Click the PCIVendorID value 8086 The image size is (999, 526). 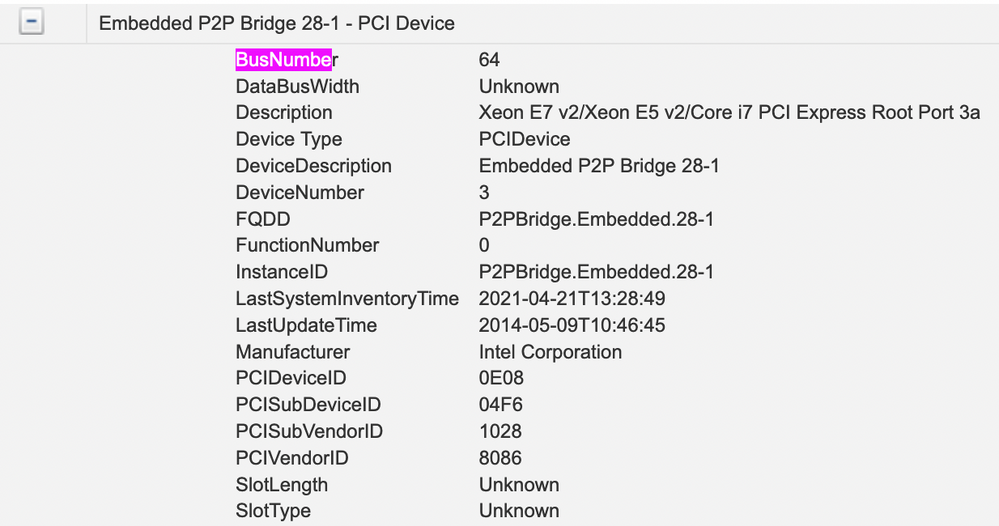(x=500, y=458)
